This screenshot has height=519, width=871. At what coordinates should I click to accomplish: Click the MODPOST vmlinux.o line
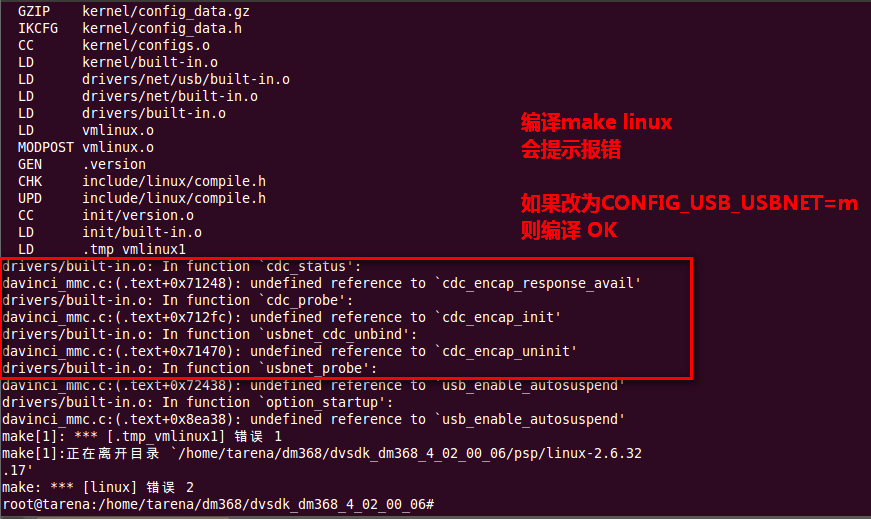point(86,148)
